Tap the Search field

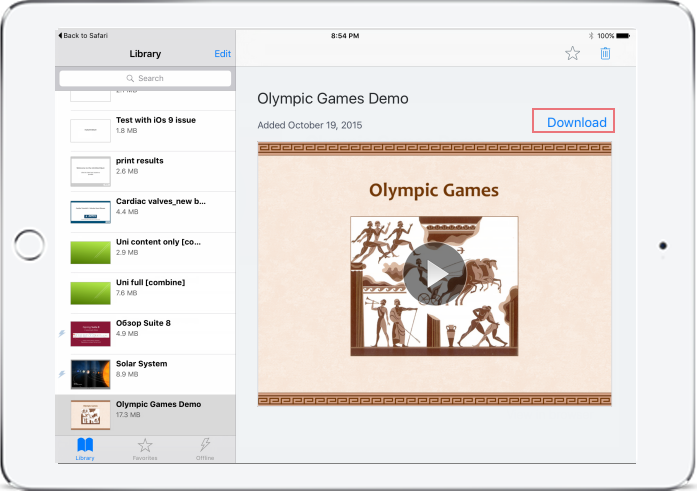point(145,78)
